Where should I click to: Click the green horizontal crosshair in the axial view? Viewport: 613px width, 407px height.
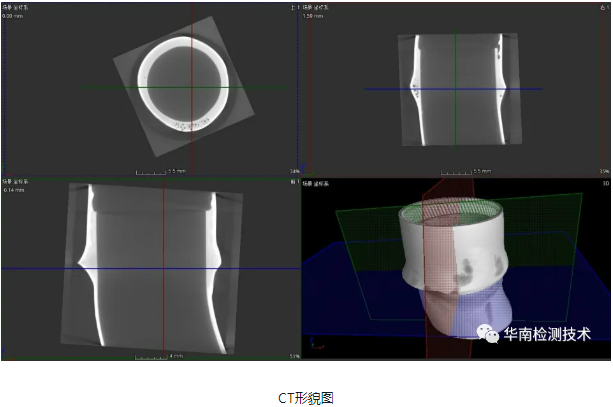click(100, 87)
